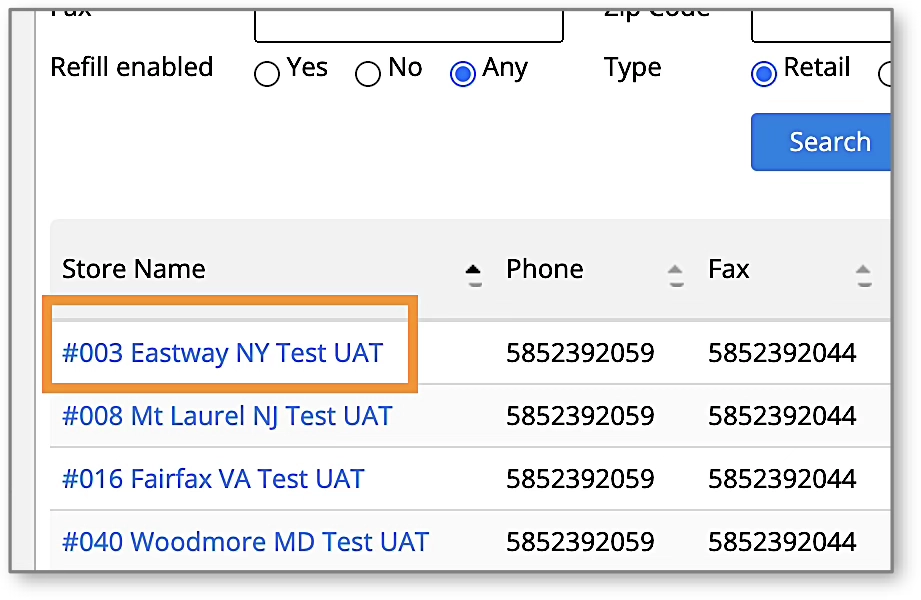
Task: Click fax number for Mt Laurel store
Action: tap(782, 416)
